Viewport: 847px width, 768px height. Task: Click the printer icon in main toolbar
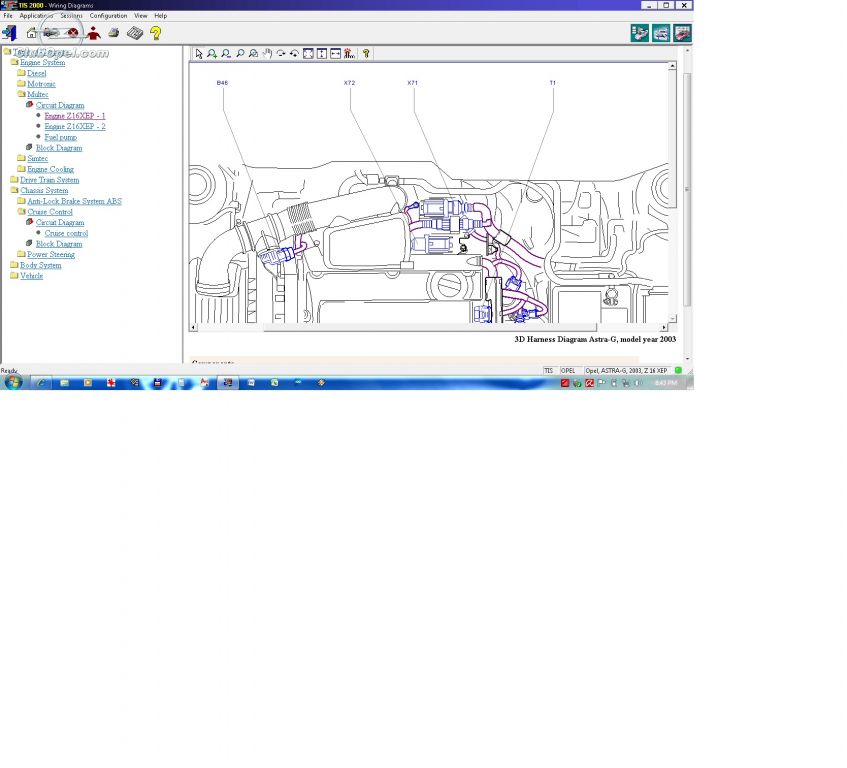[113, 33]
